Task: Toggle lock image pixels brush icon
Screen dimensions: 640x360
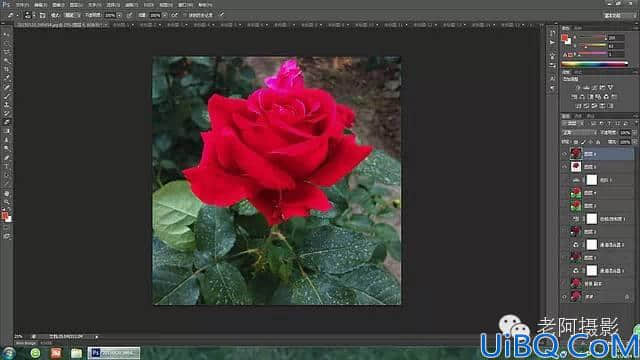Action: click(583, 142)
